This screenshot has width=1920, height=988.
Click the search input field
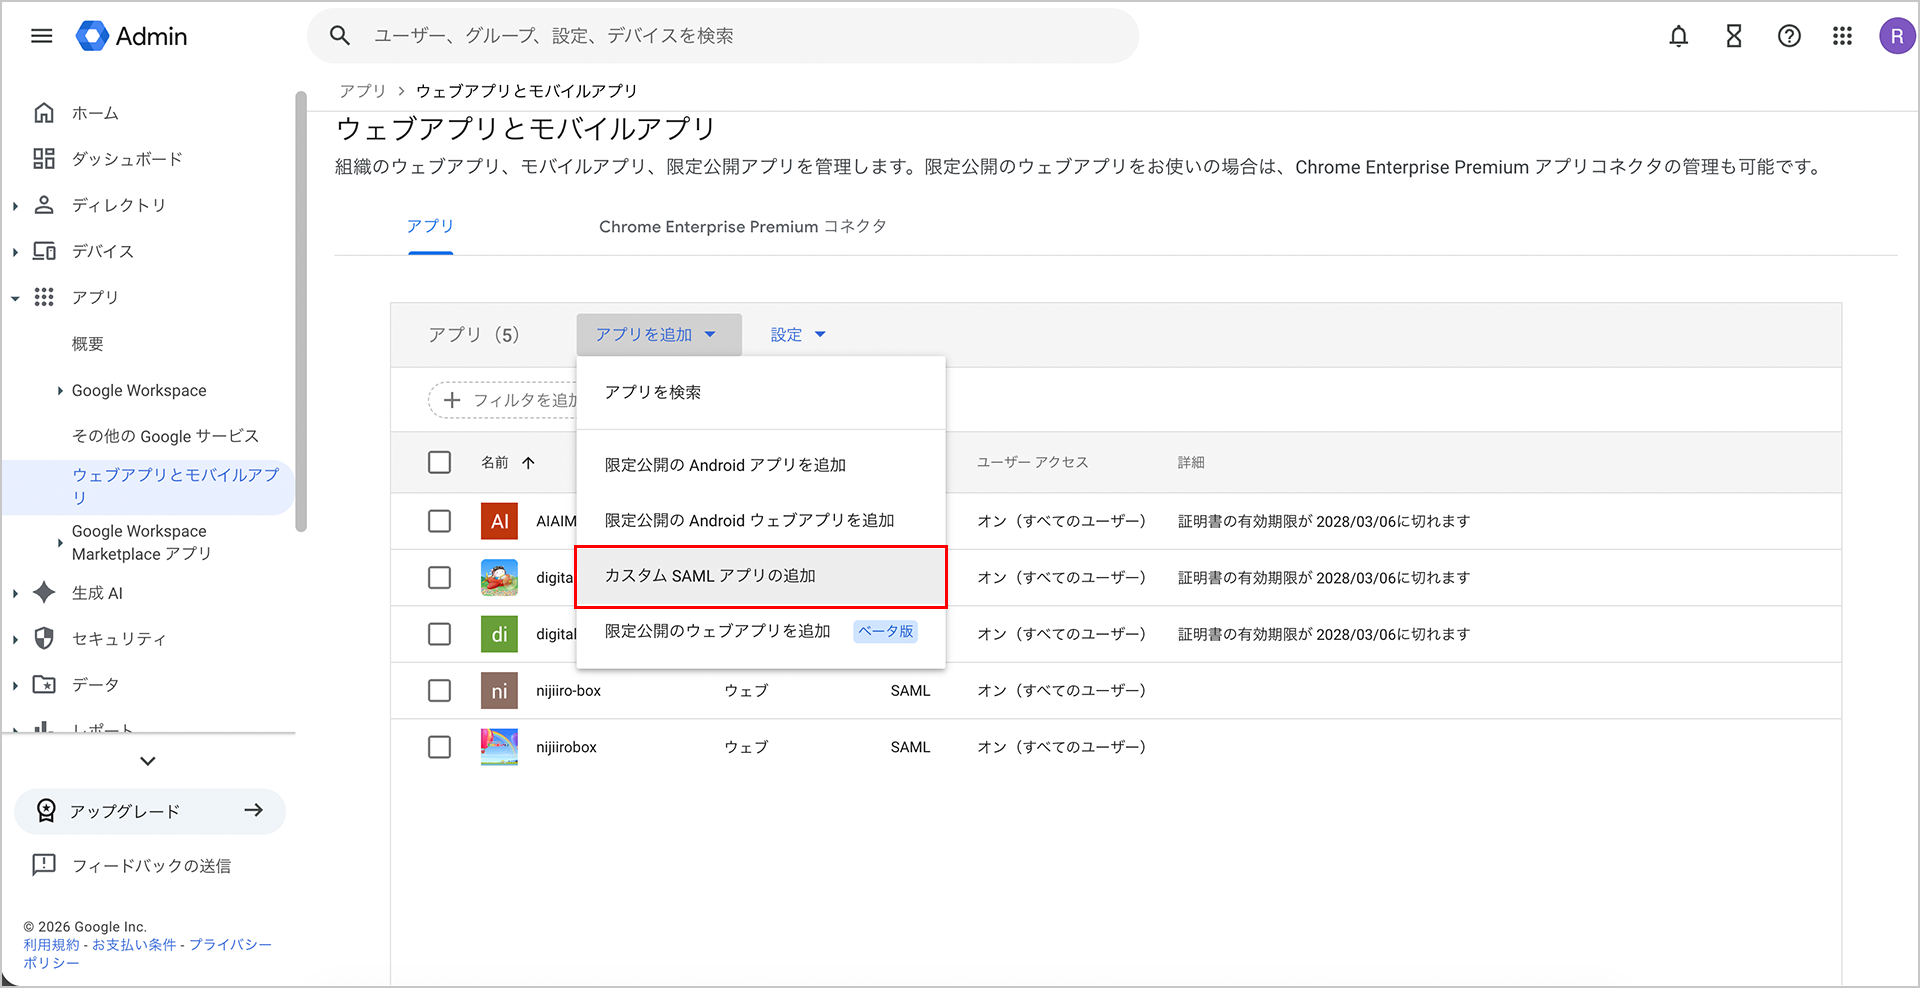click(x=740, y=36)
